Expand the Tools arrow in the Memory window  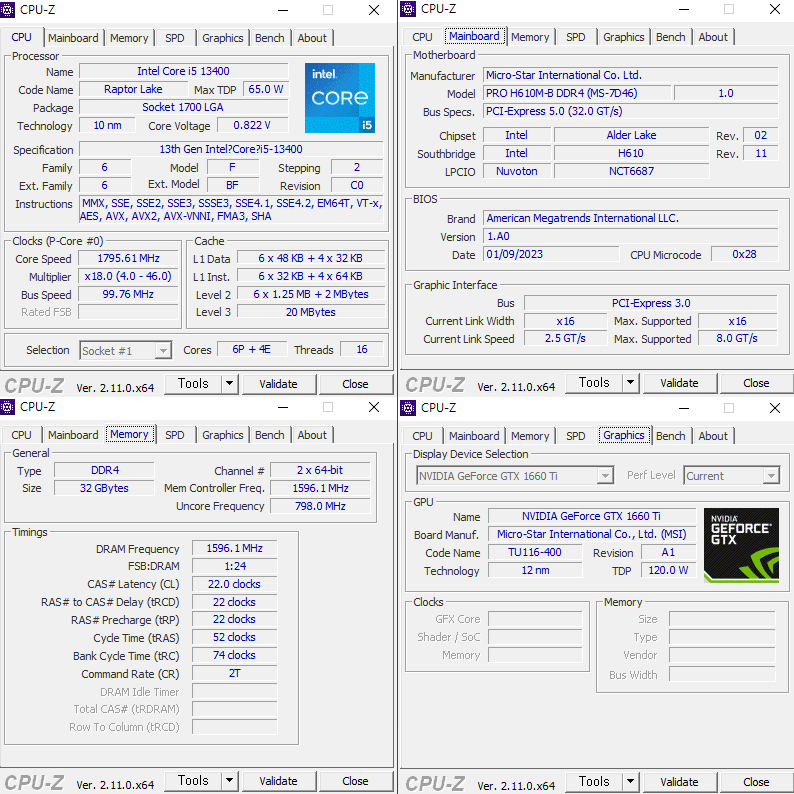coord(229,781)
